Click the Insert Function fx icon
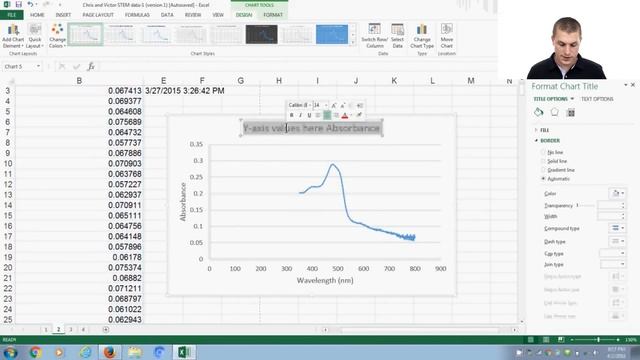The width and height of the screenshot is (640, 360). [x=91, y=66]
